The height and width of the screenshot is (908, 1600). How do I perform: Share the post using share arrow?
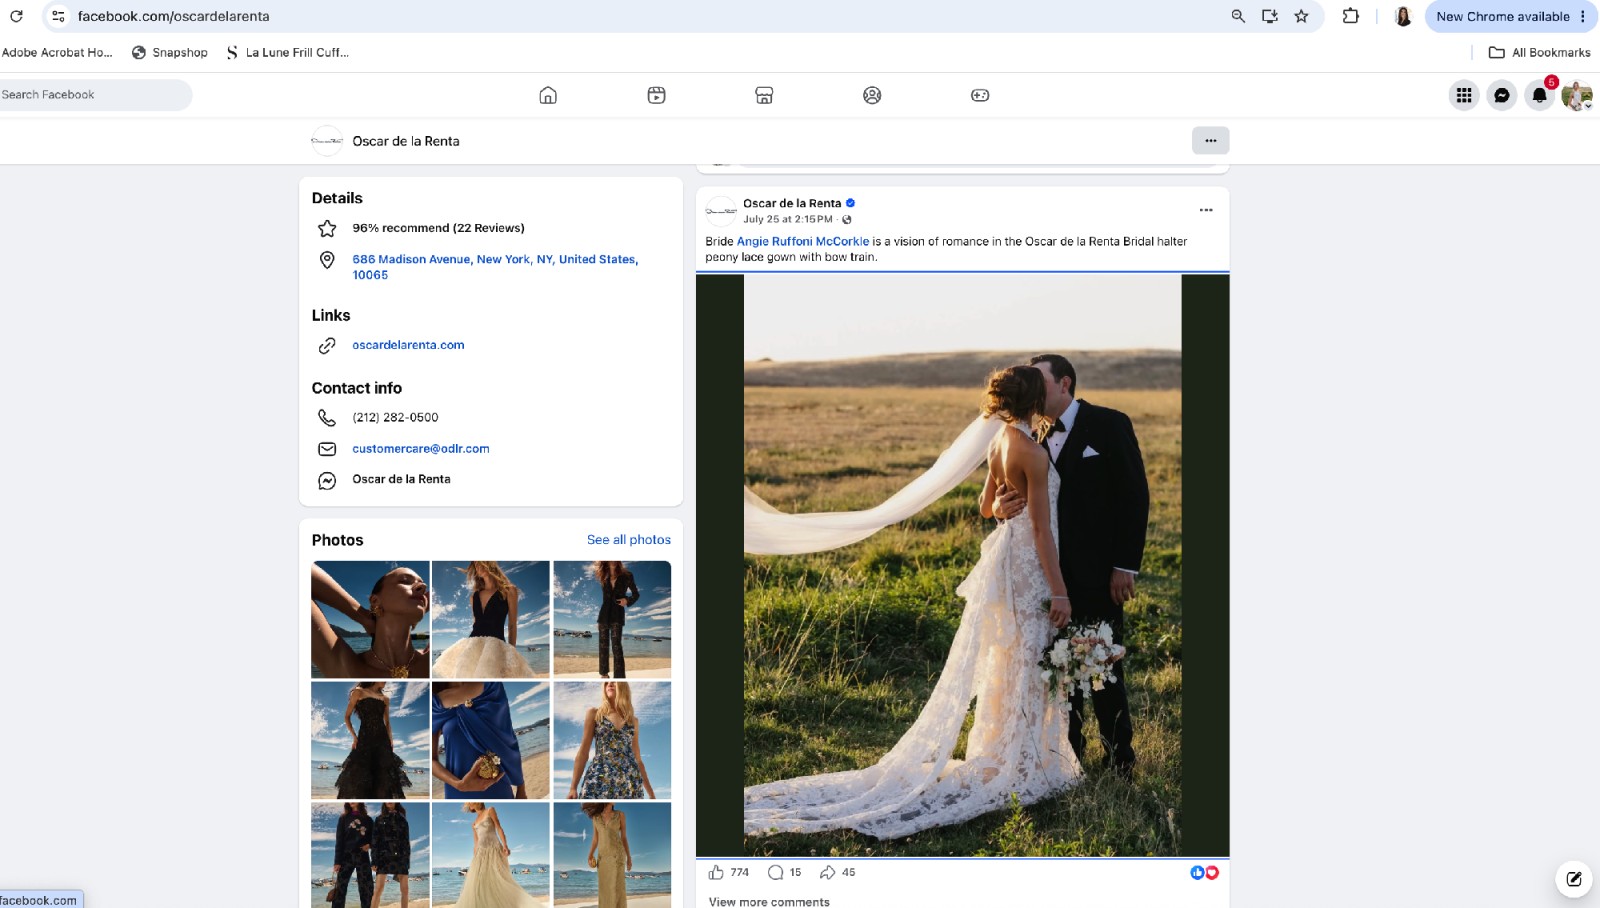pos(828,873)
